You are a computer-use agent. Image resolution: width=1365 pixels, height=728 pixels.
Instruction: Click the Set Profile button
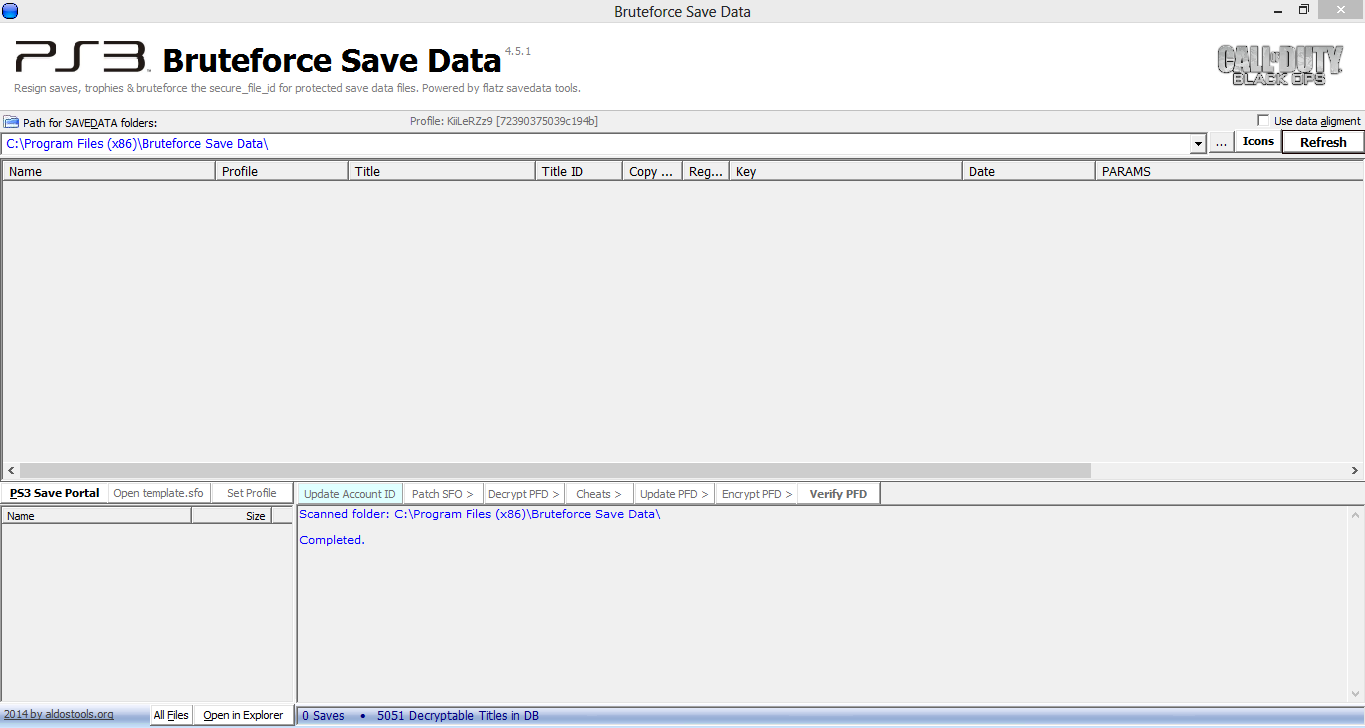pyautogui.click(x=251, y=493)
